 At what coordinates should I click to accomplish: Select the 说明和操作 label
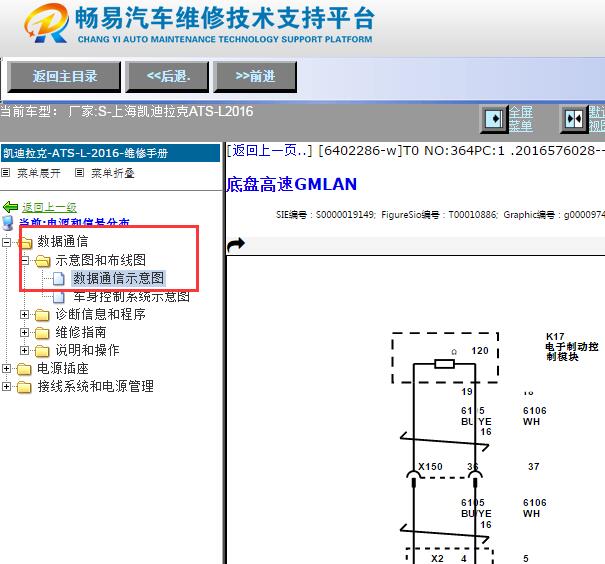[x=87, y=350]
